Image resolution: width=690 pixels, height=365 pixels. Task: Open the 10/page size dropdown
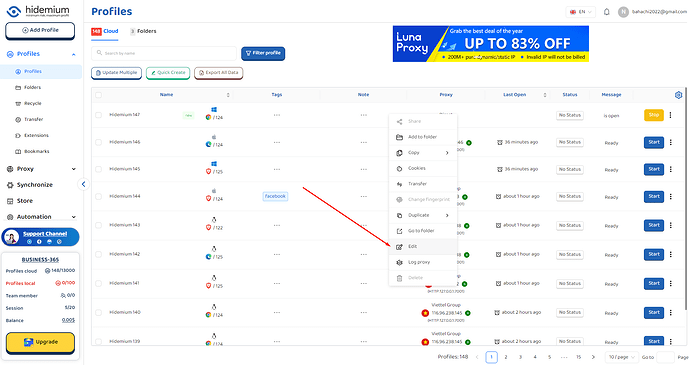click(621, 357)
